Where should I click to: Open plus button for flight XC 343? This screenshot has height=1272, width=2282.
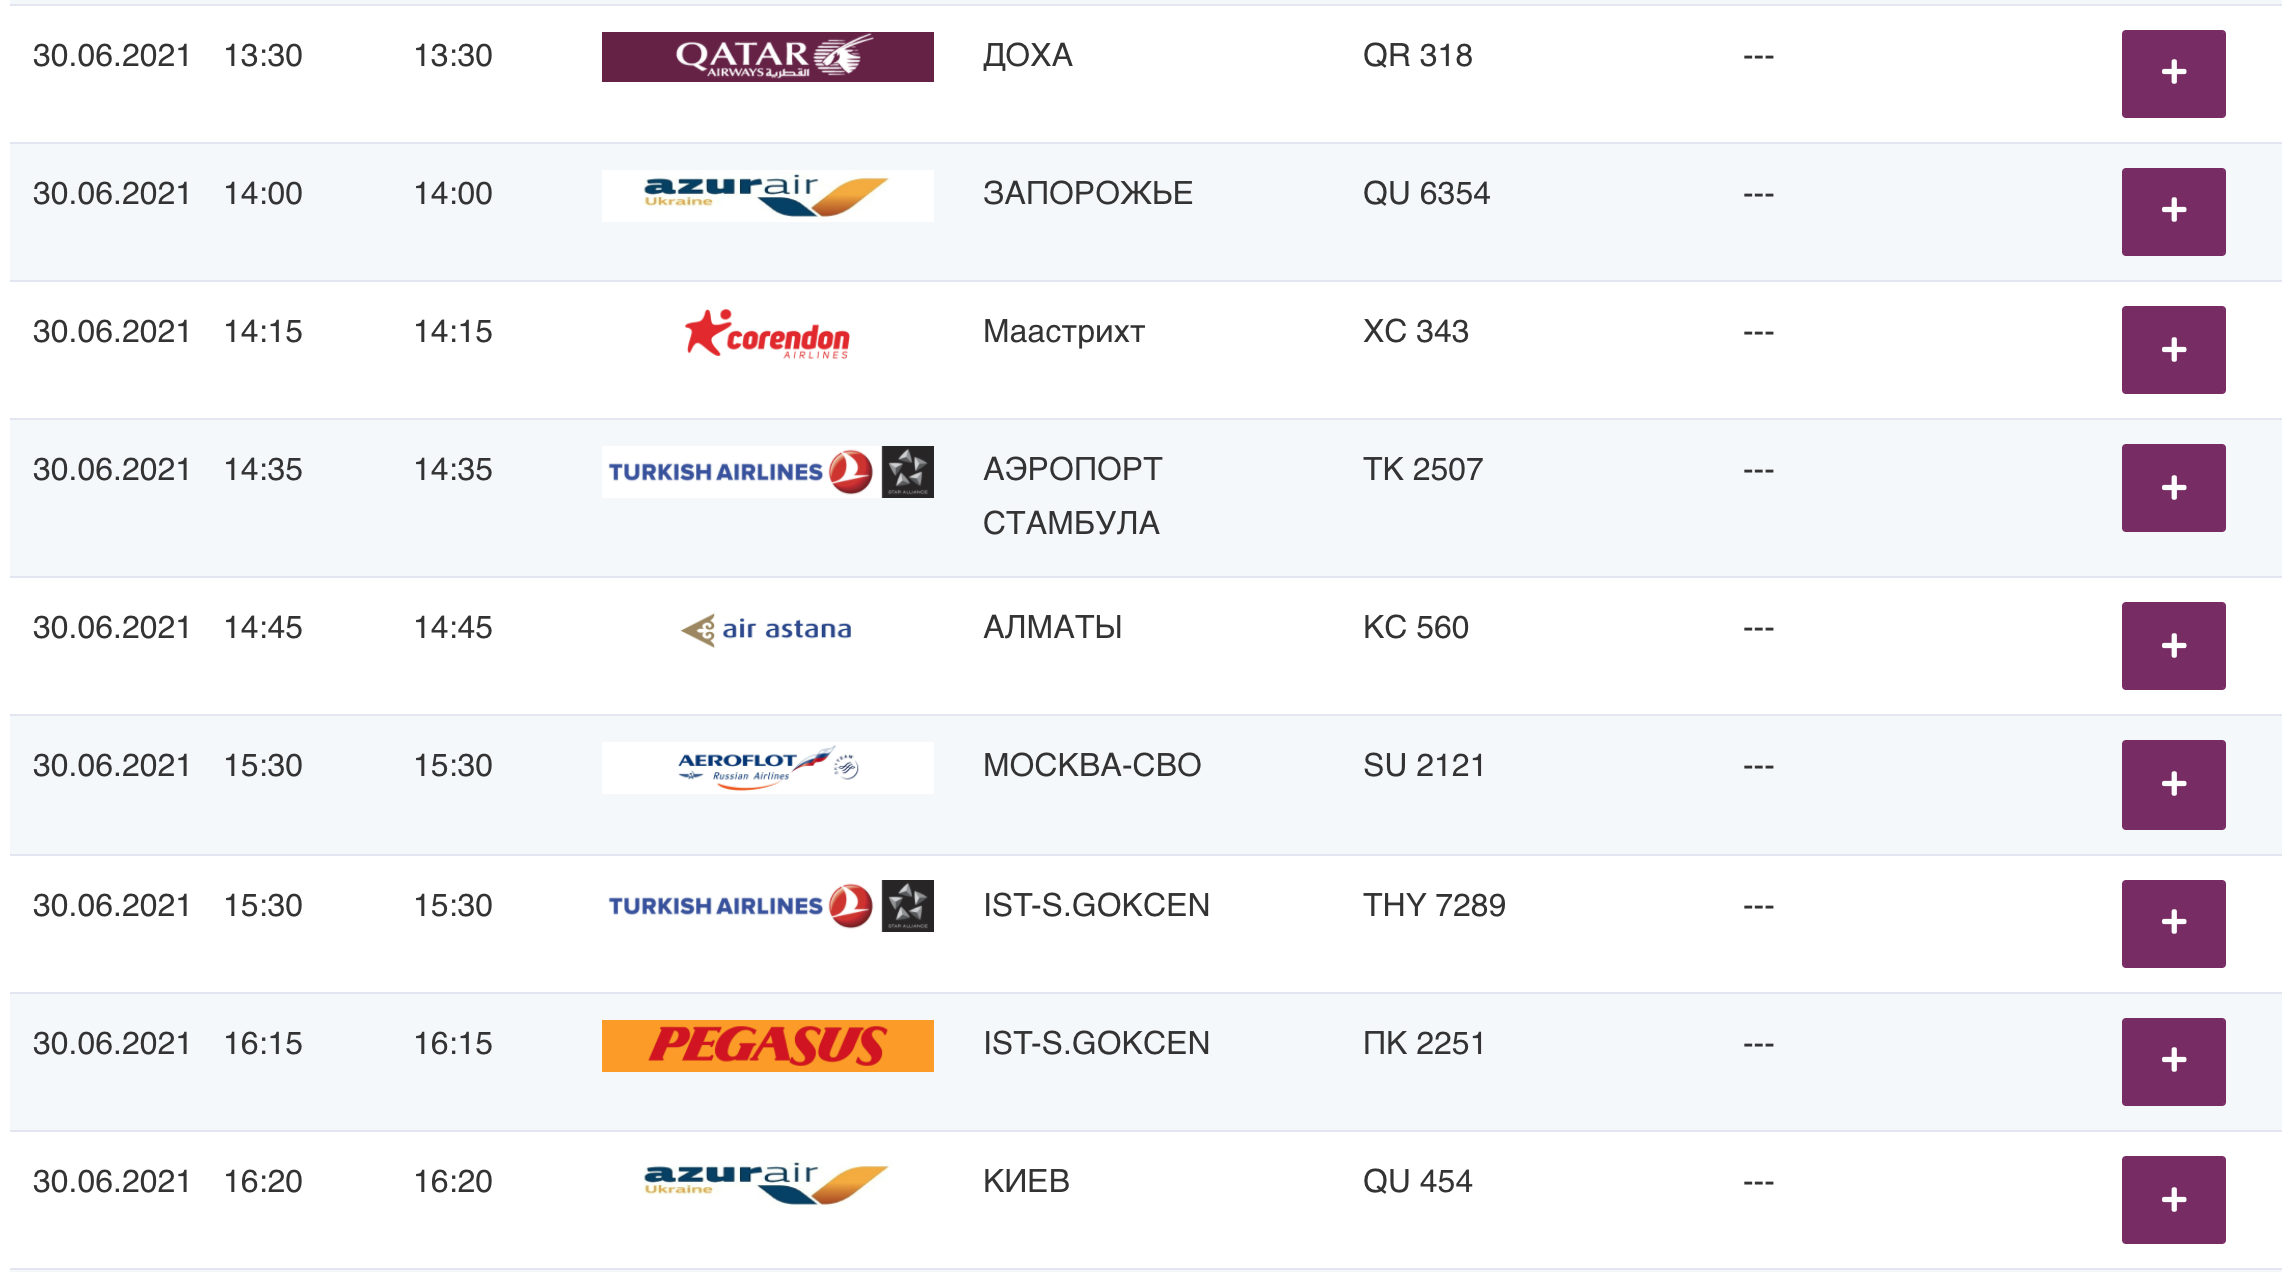click(x=2173, y=349)
